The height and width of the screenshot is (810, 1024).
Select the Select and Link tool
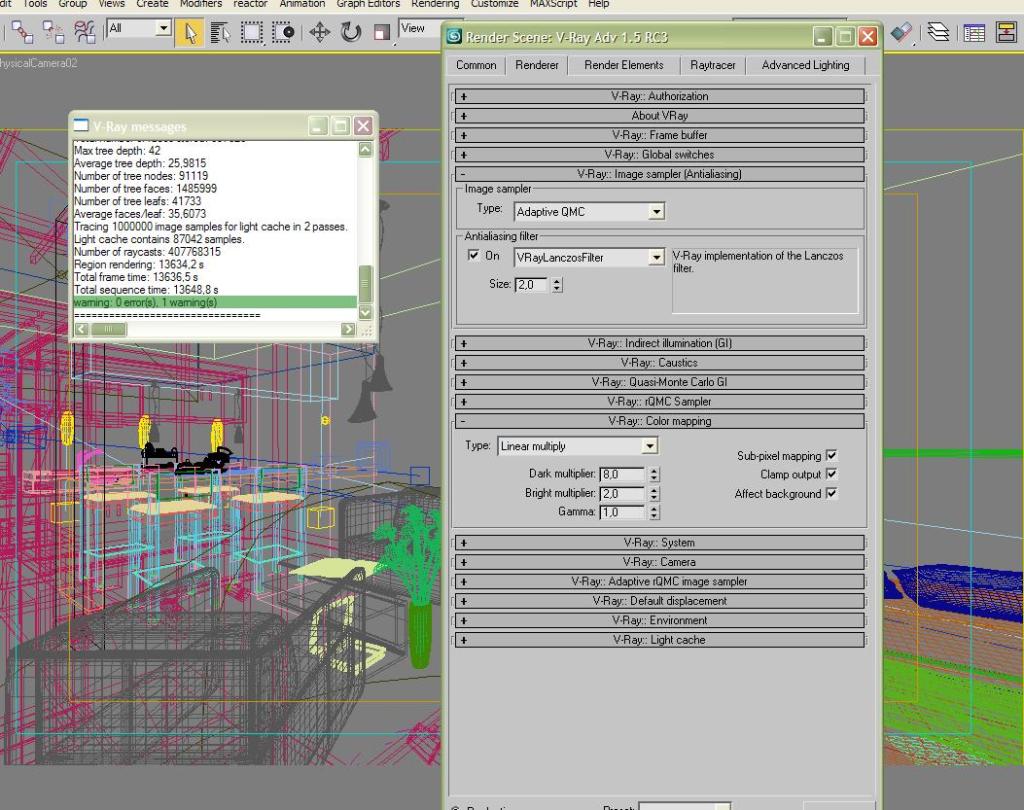click(x=22, y=31)
